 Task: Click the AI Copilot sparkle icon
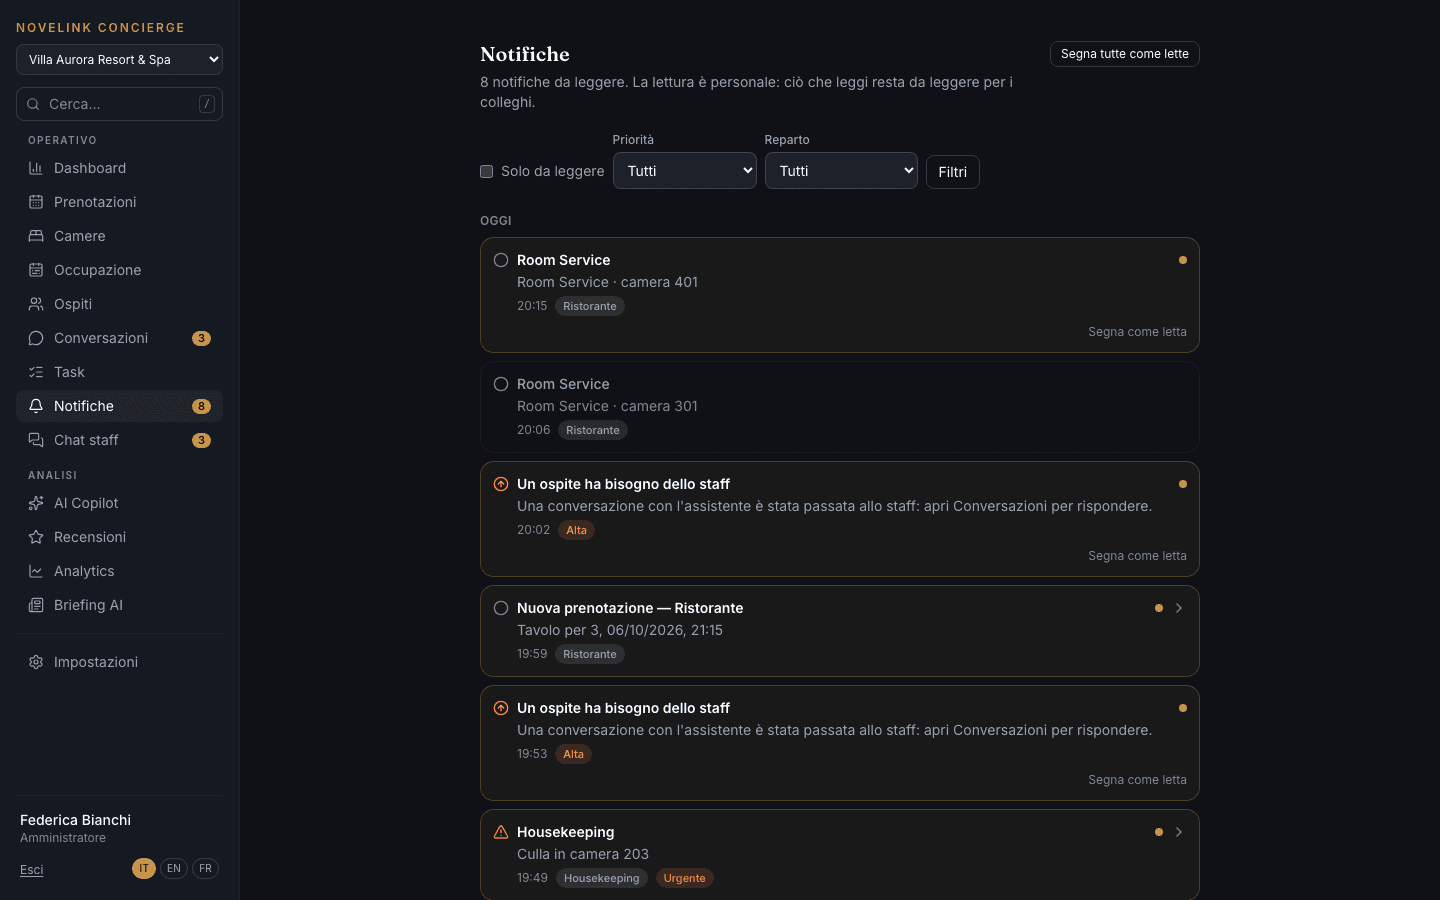coord(36,503)
